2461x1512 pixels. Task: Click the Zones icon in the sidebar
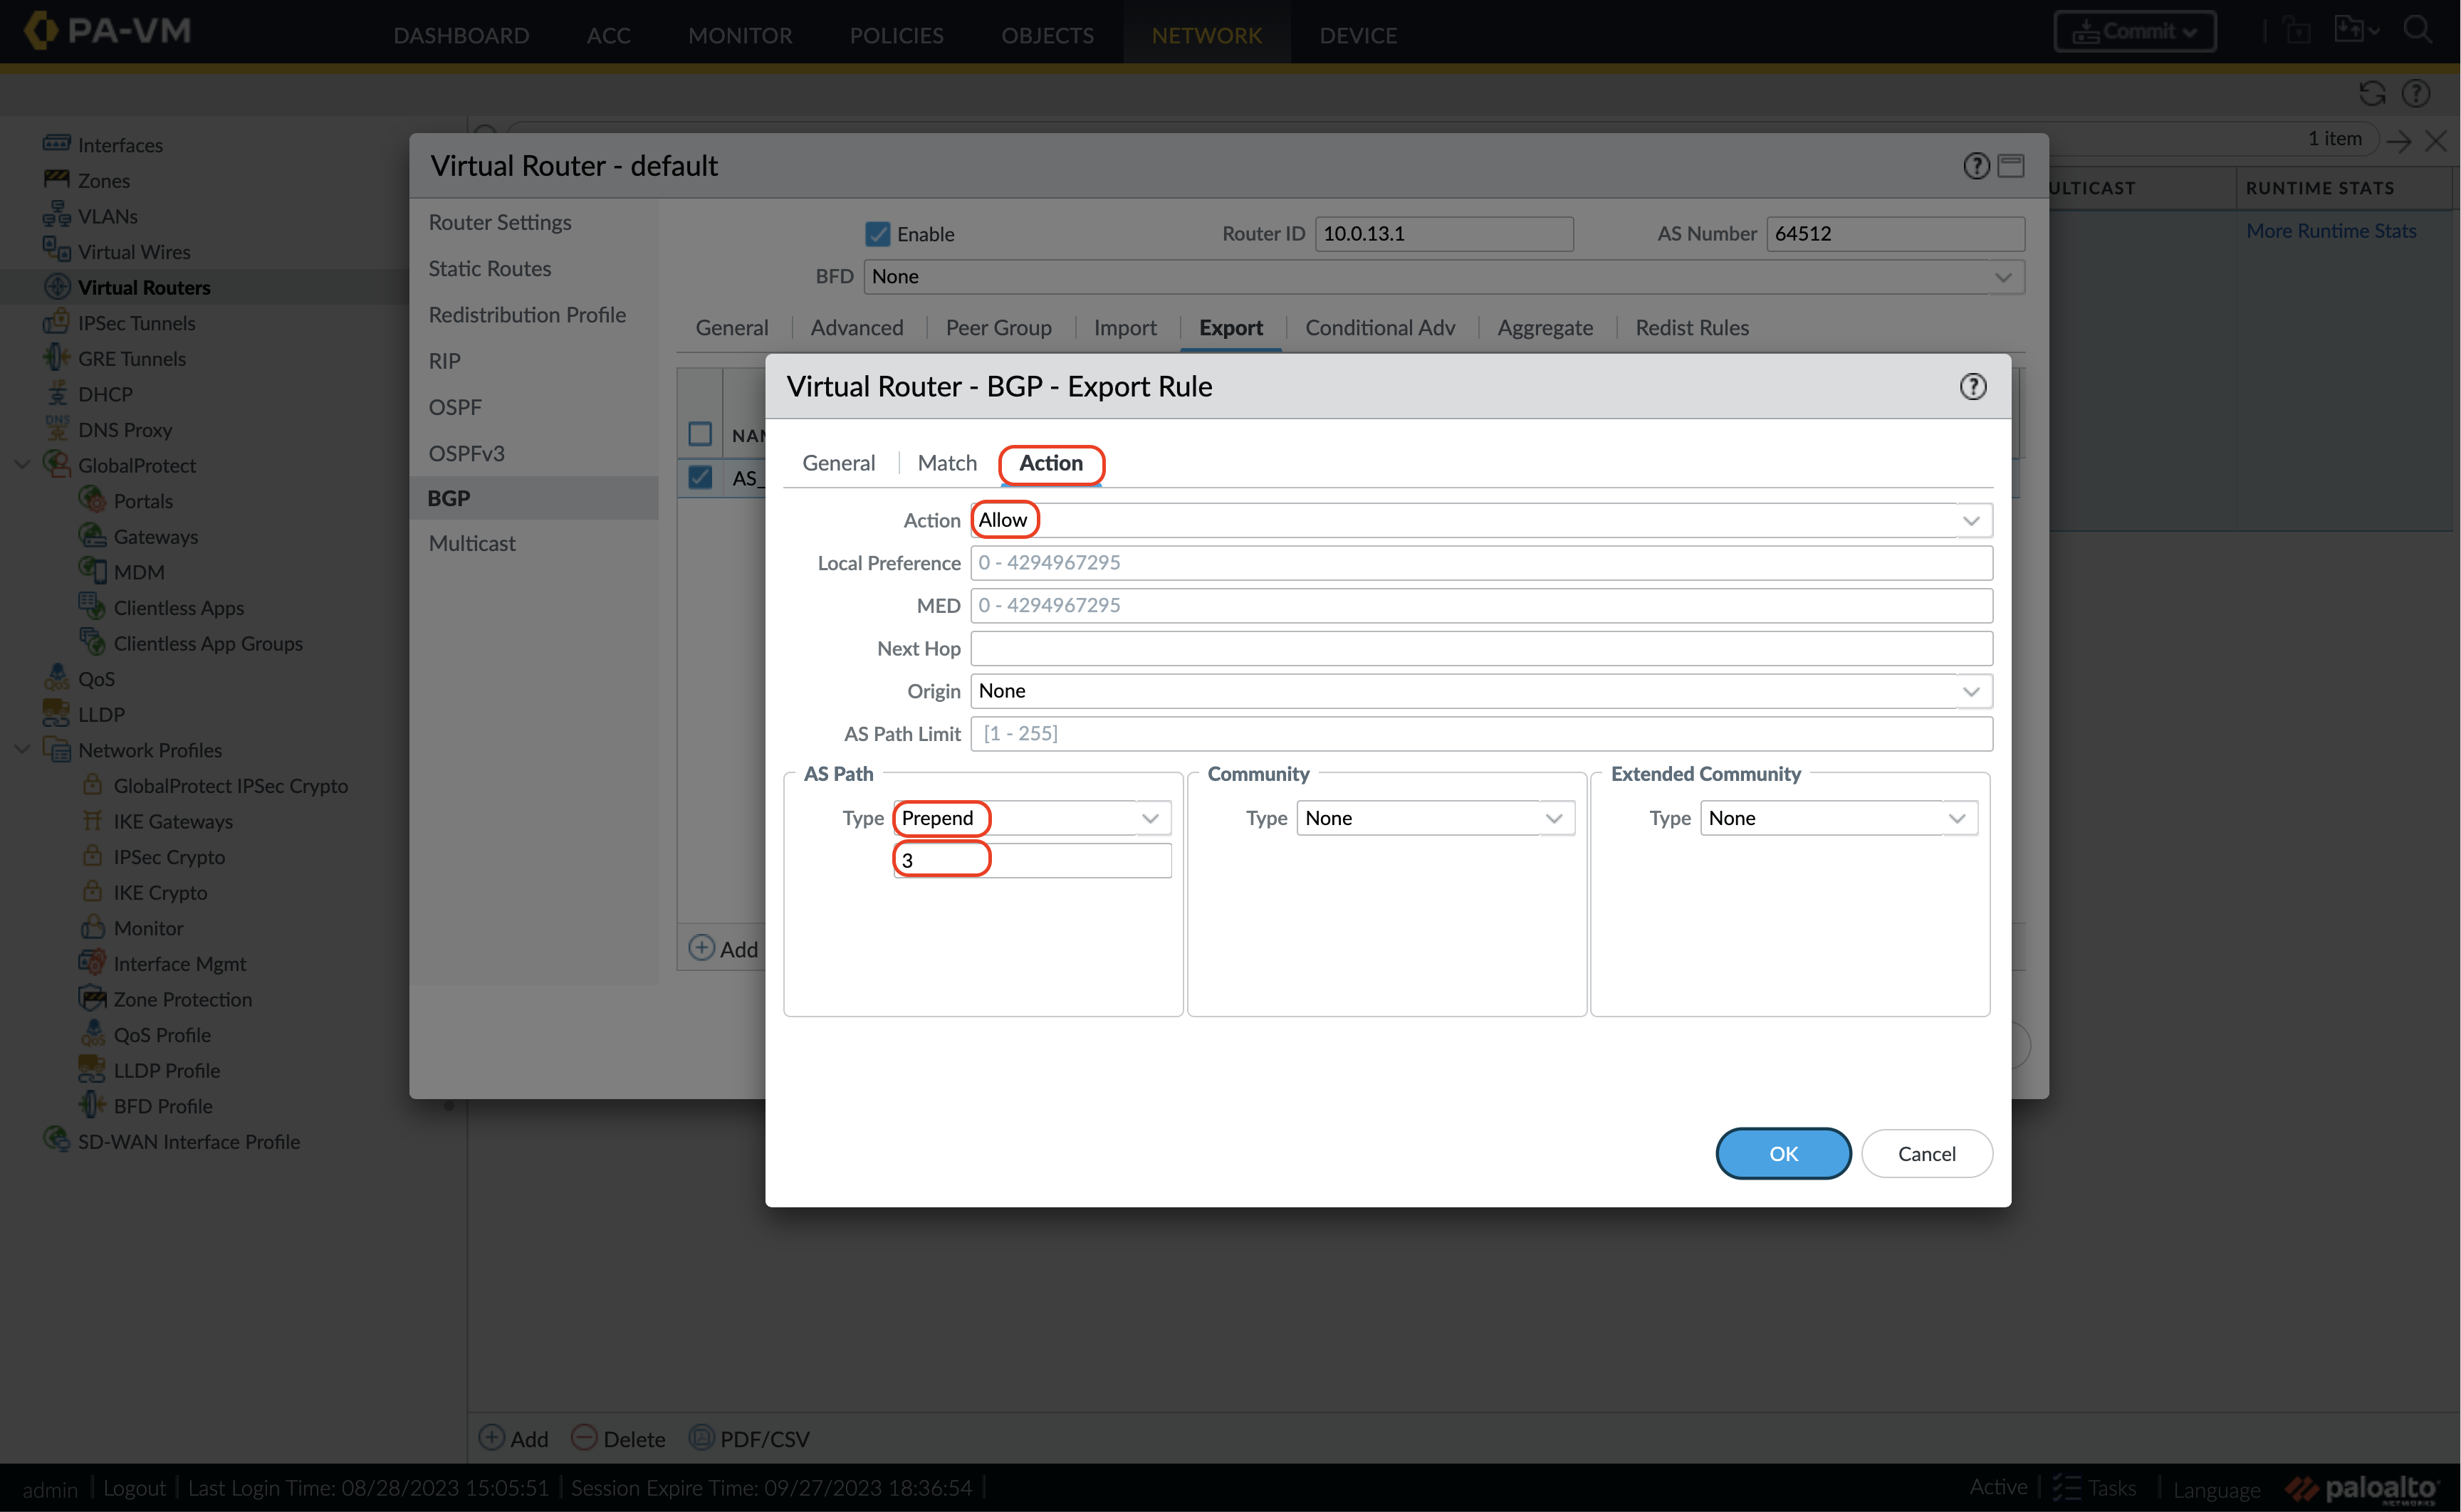[x=56, y=180]
